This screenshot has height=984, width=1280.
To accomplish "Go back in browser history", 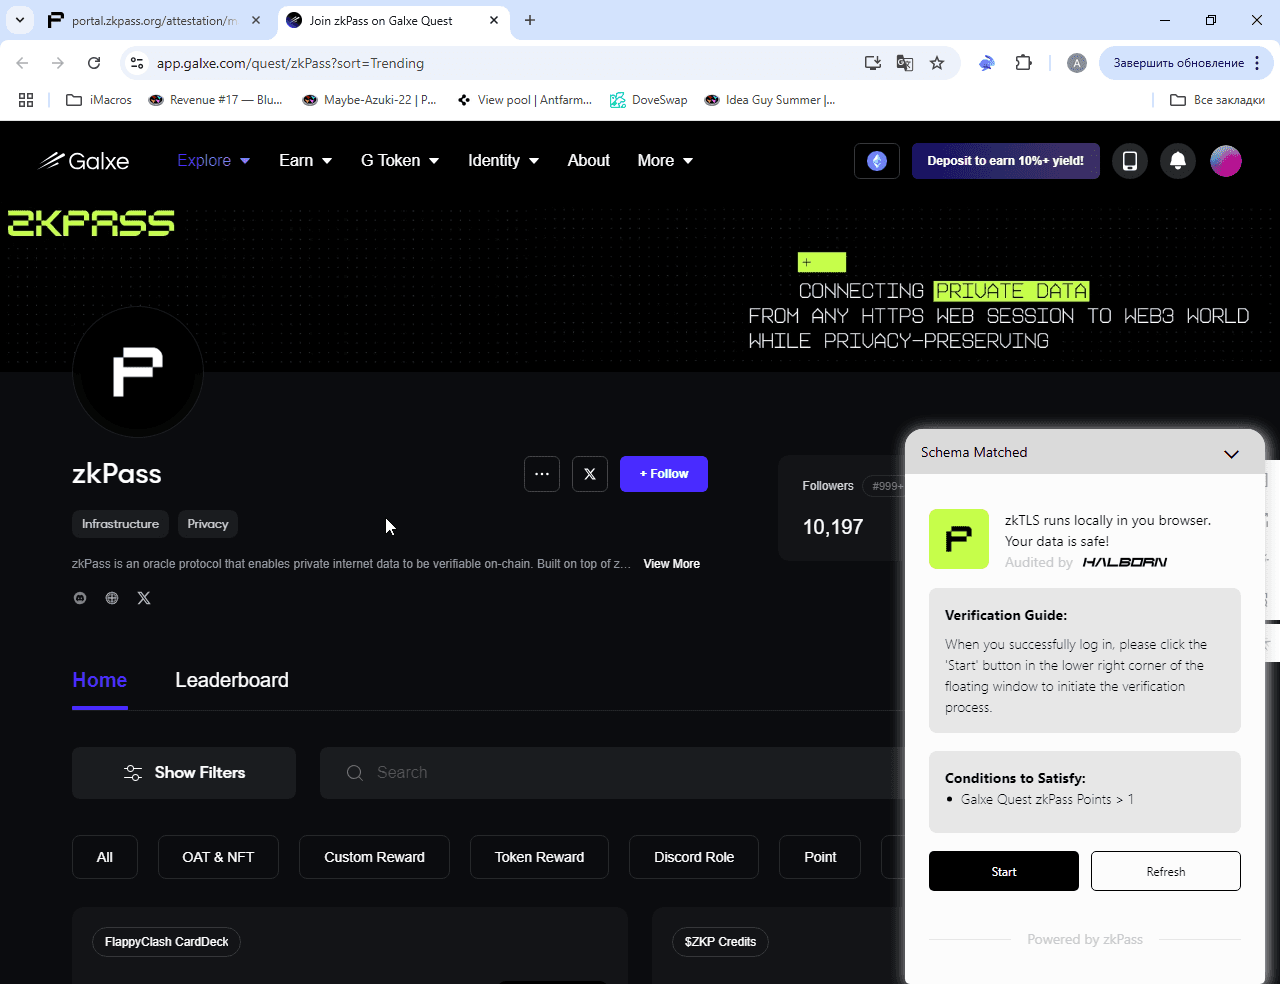I will point(22,63).
